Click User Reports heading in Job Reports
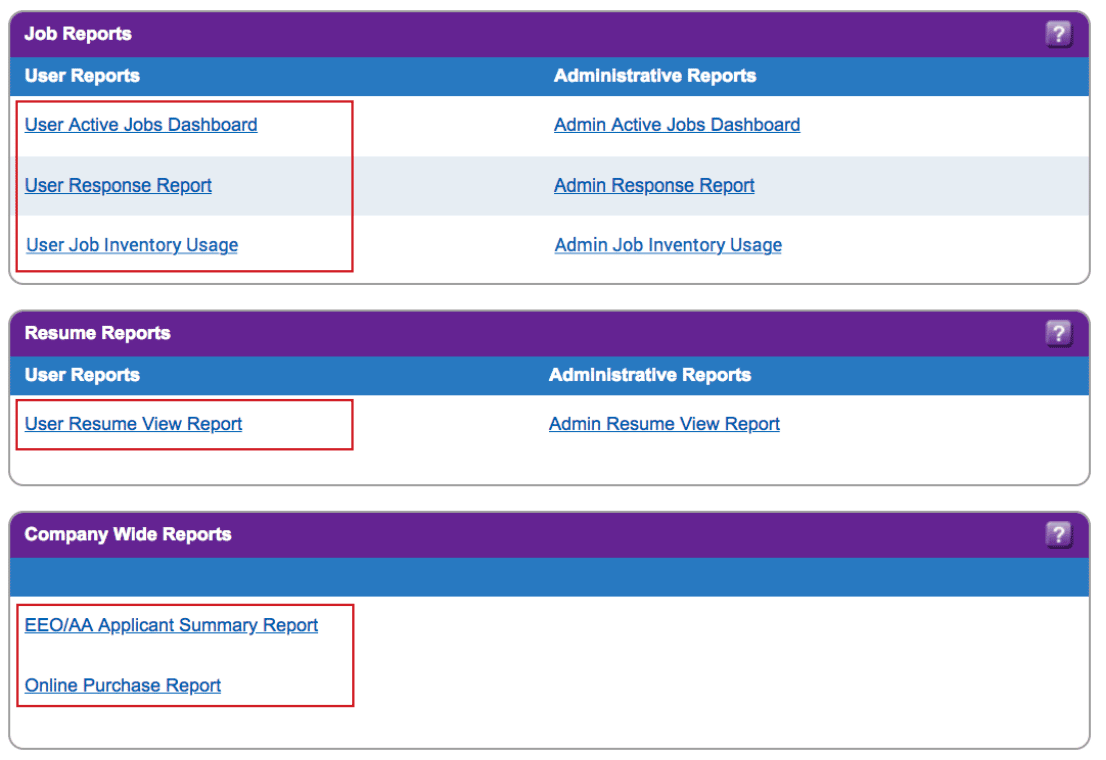This screenshot has height=760, width=1106. click(82, 76)
